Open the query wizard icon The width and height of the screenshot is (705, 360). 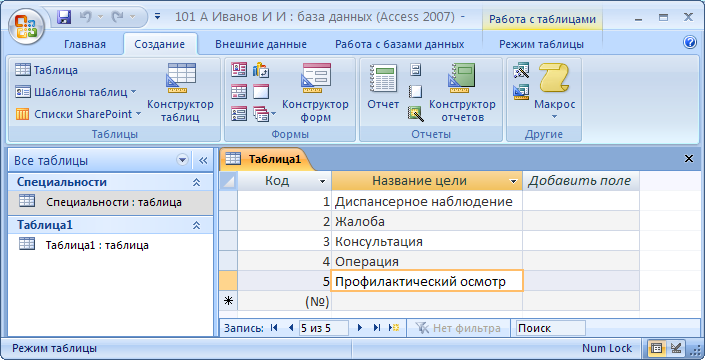click(x=522, y=70)
